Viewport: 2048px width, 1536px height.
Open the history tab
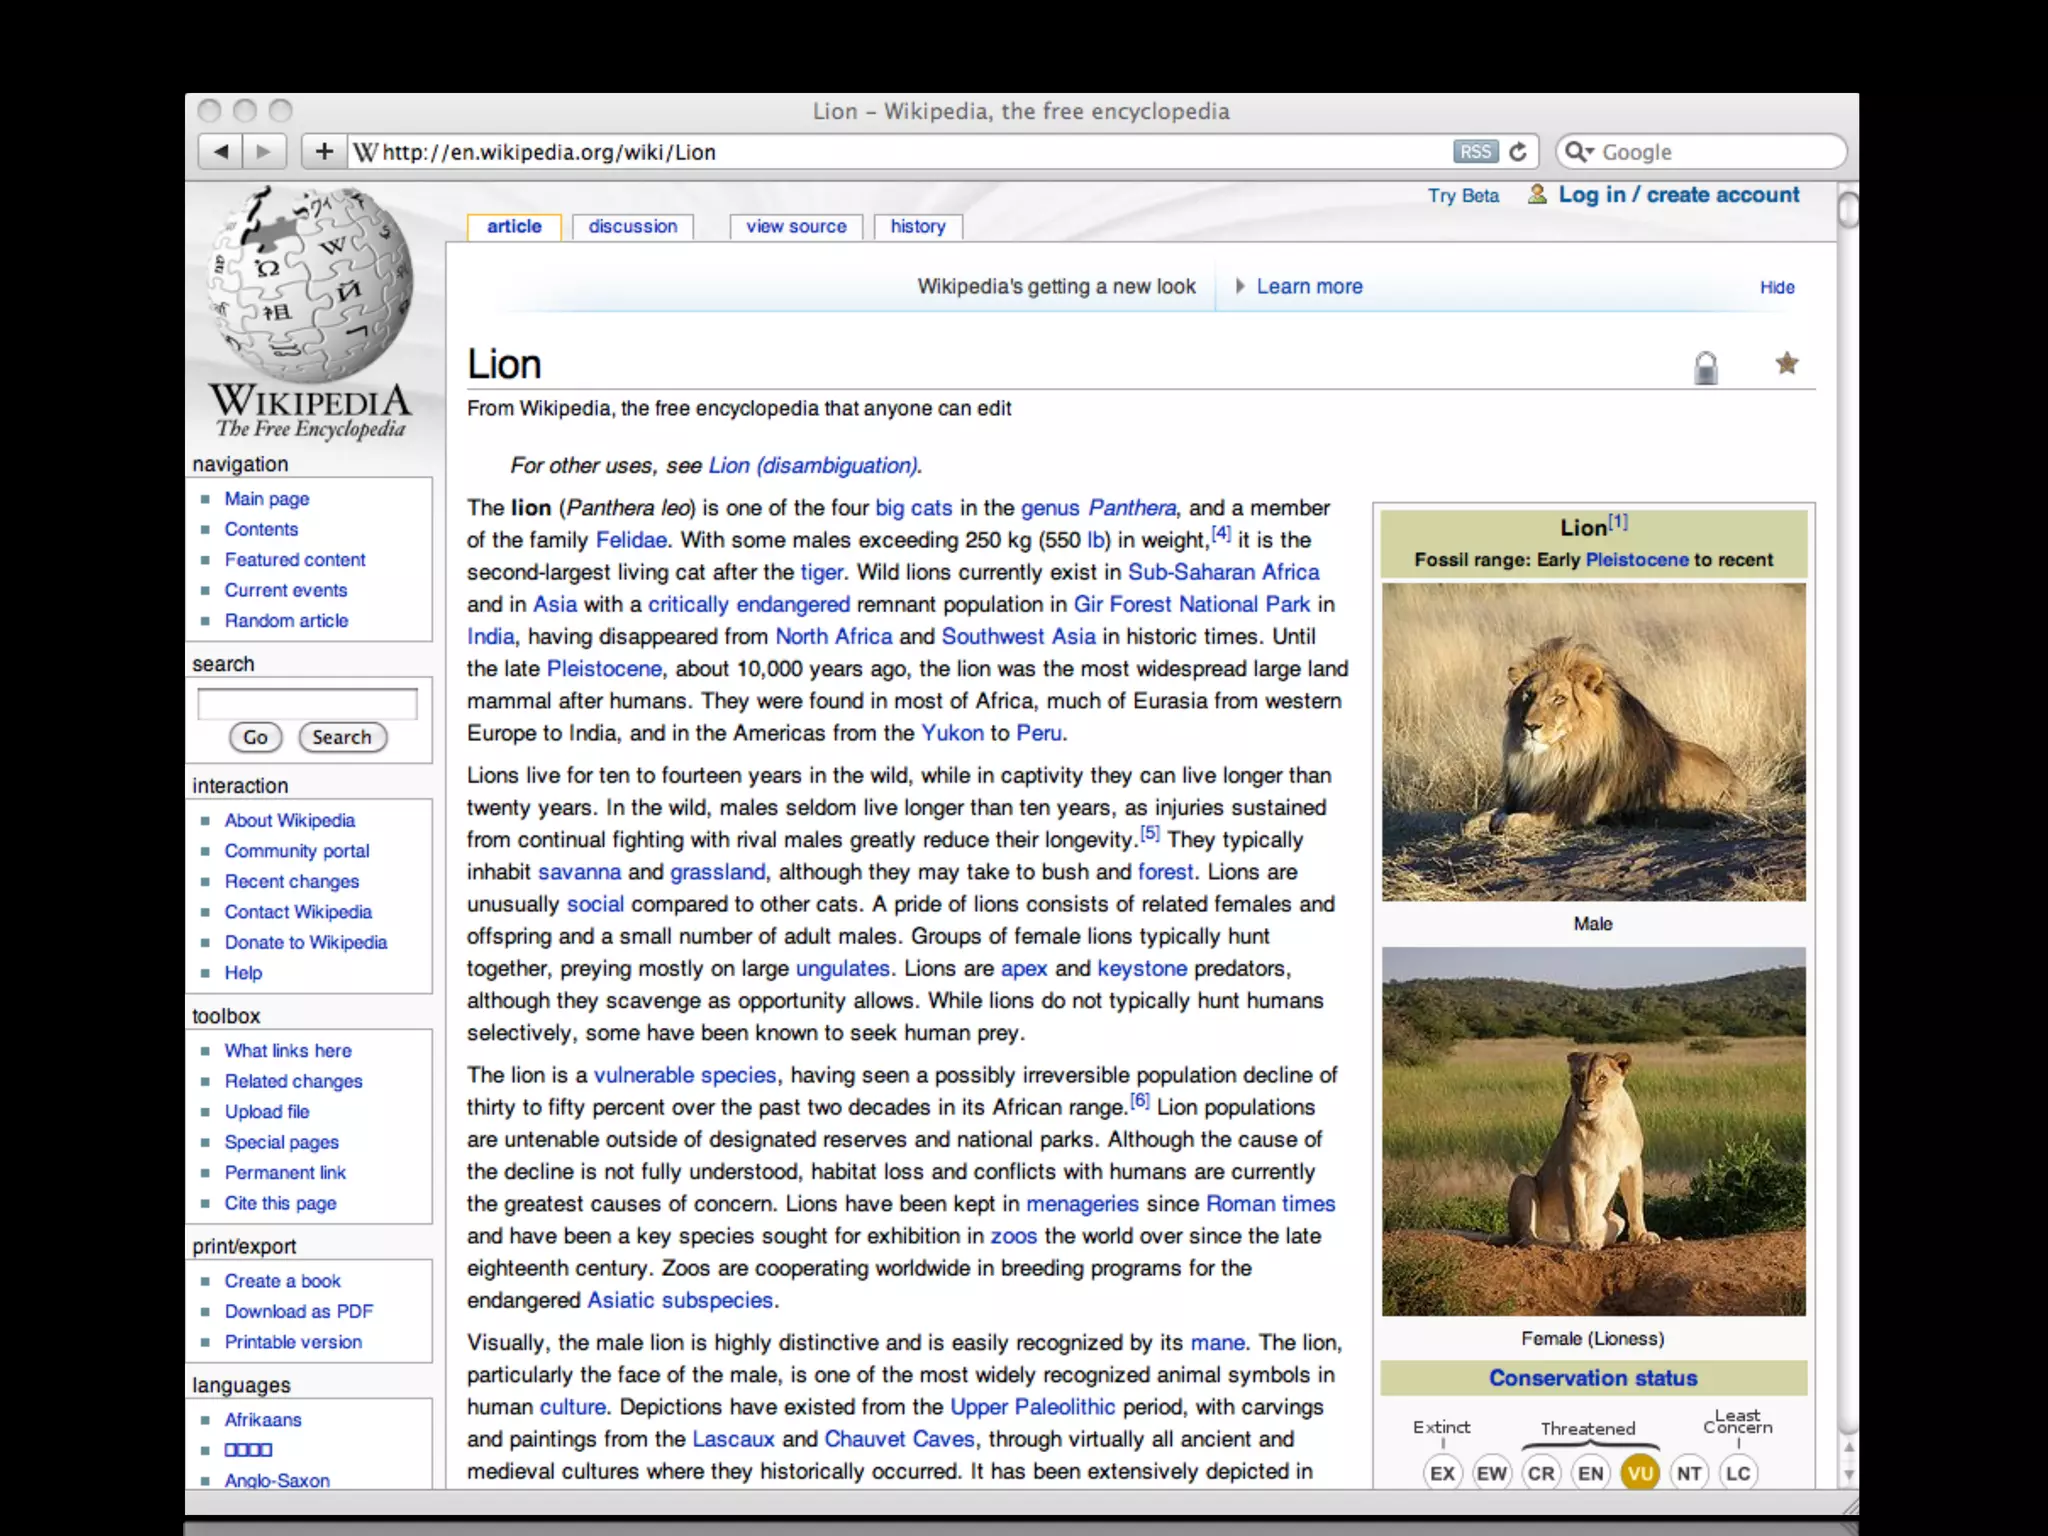pyautogui.click(x=917, y=227)
